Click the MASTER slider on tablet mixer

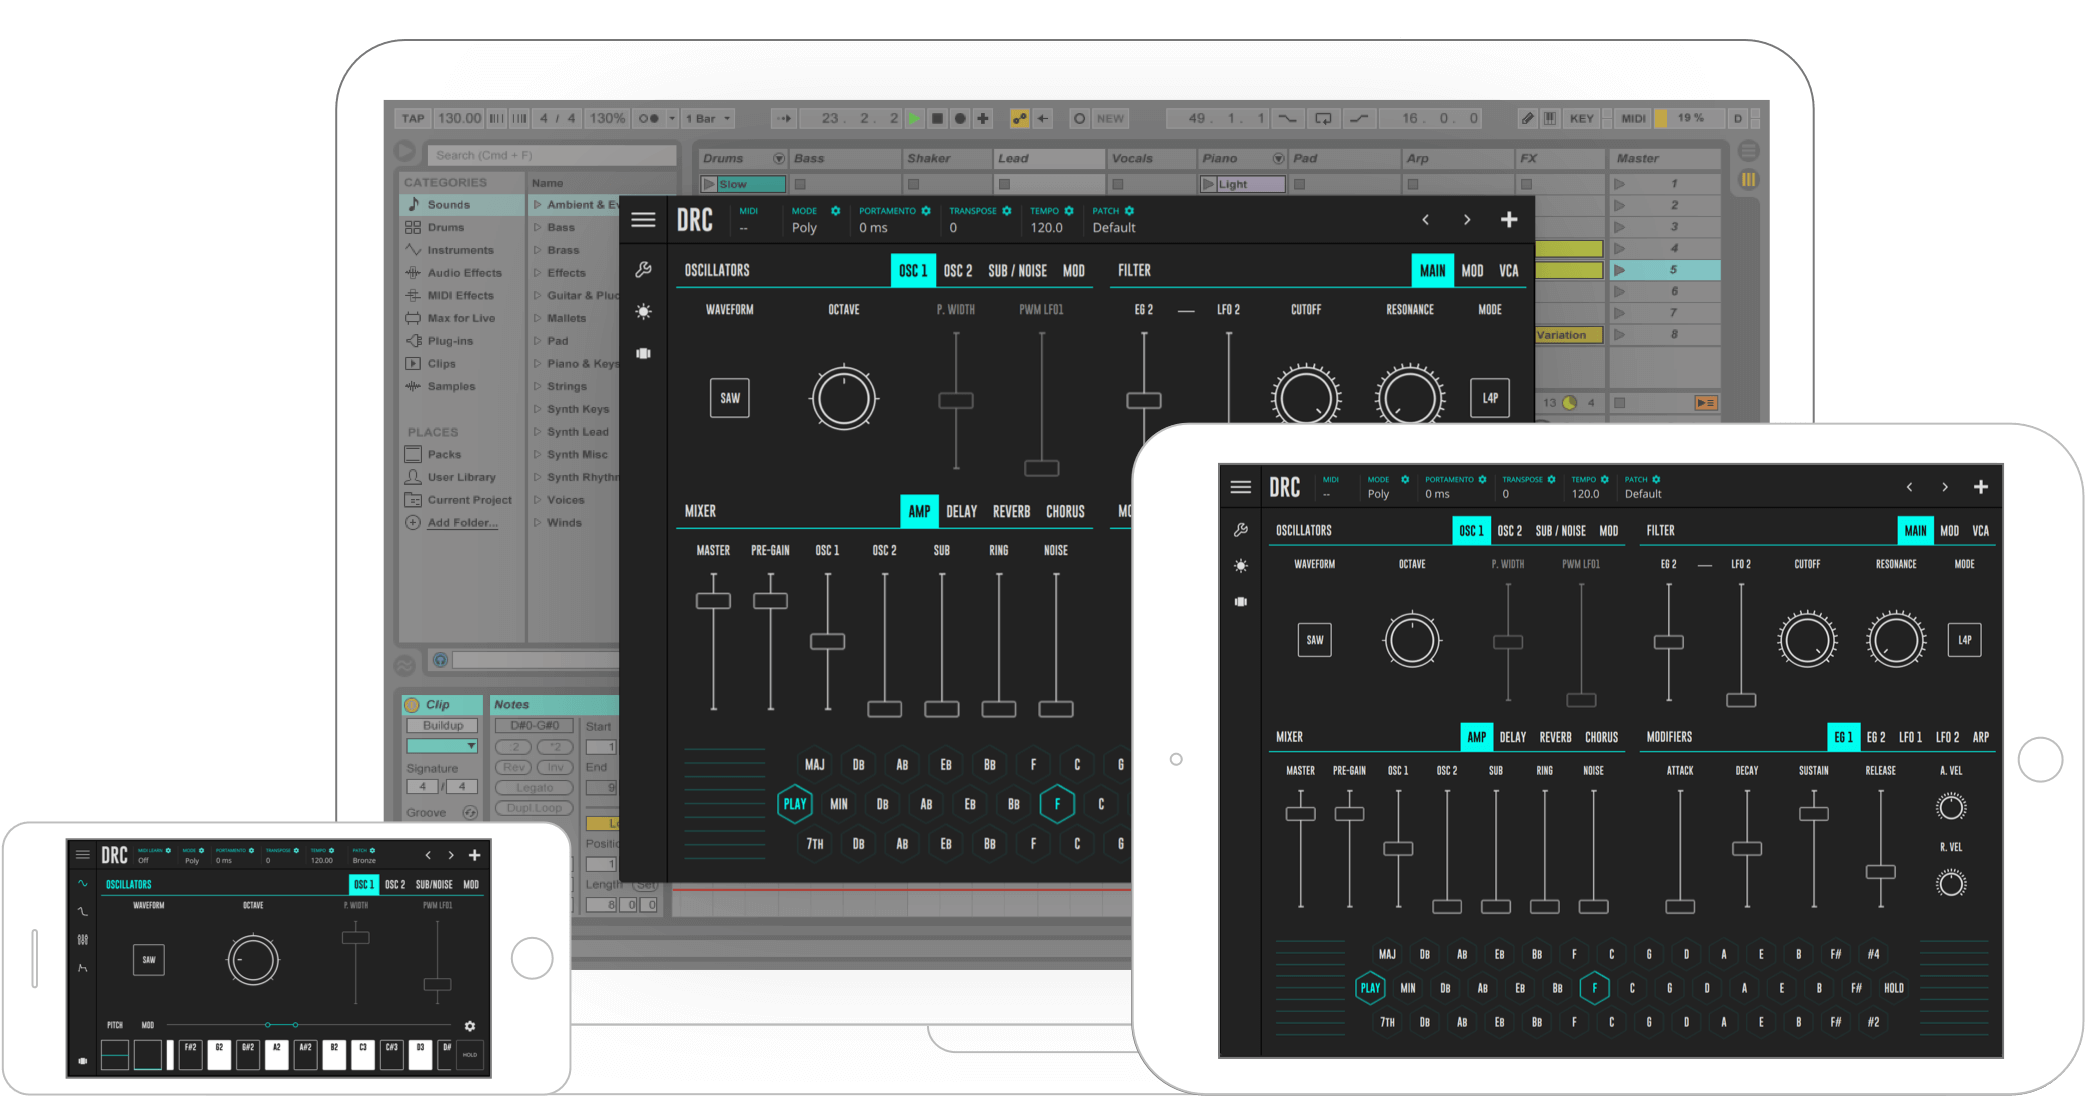point(1300,848)
